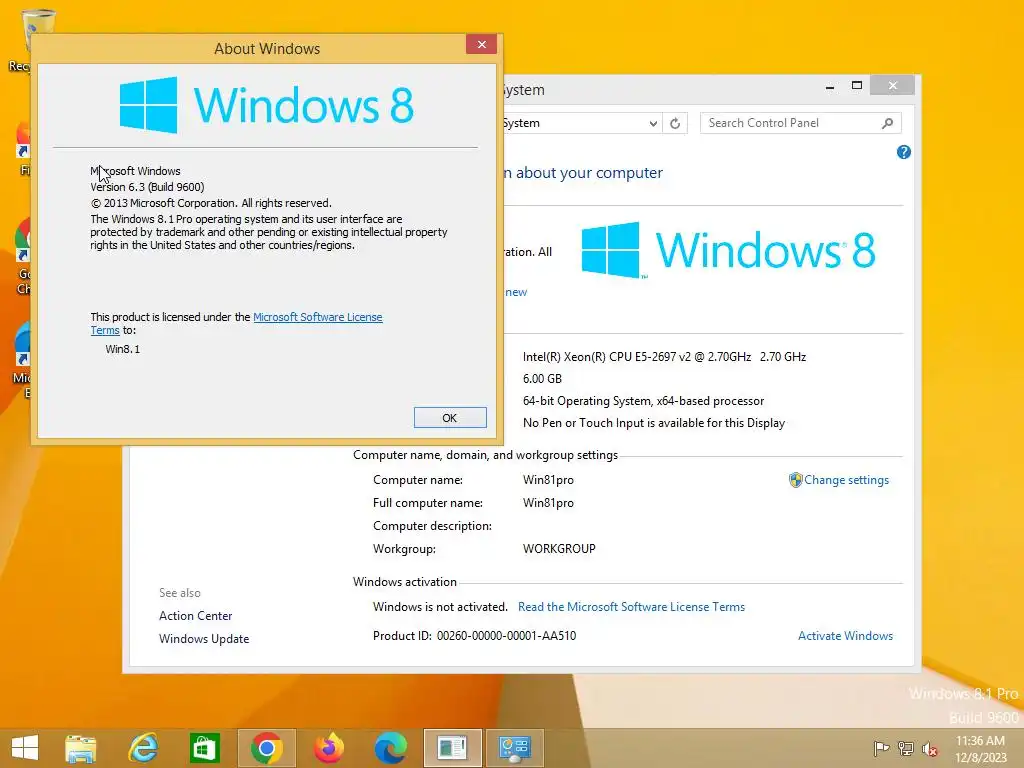Close the About Windows dialog
The image size is (1024, 768).
(481, 44)
